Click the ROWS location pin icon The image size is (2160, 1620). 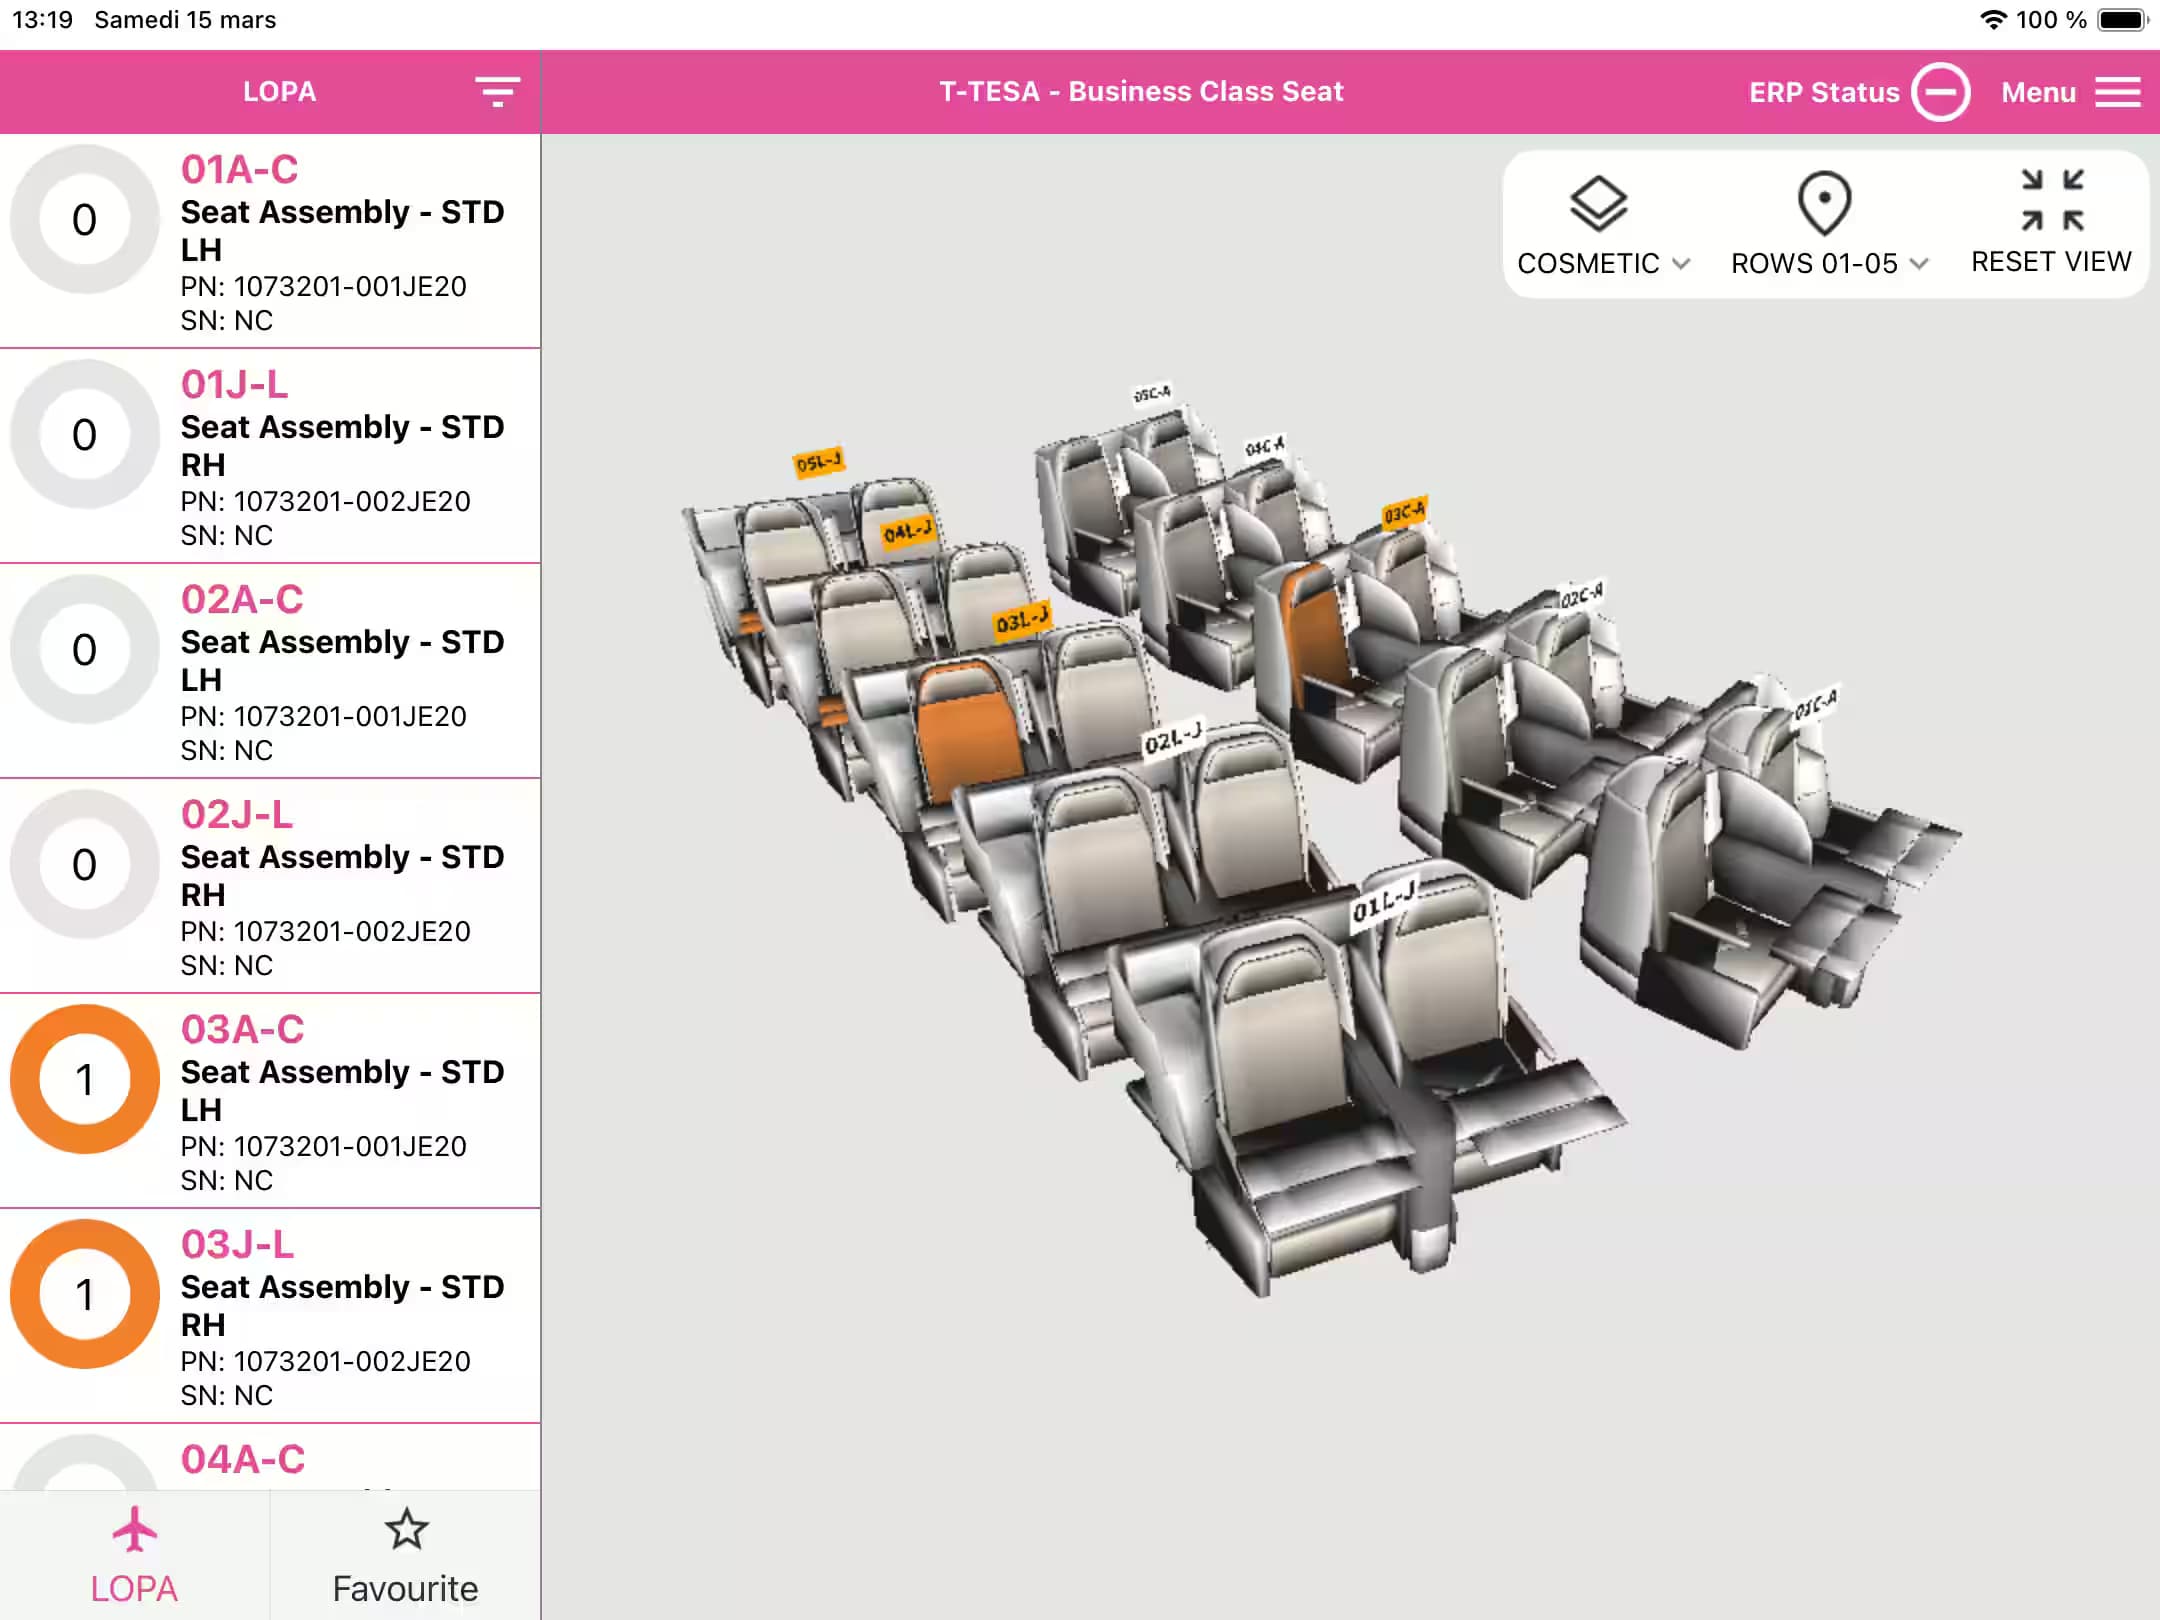click(1824, 203)
